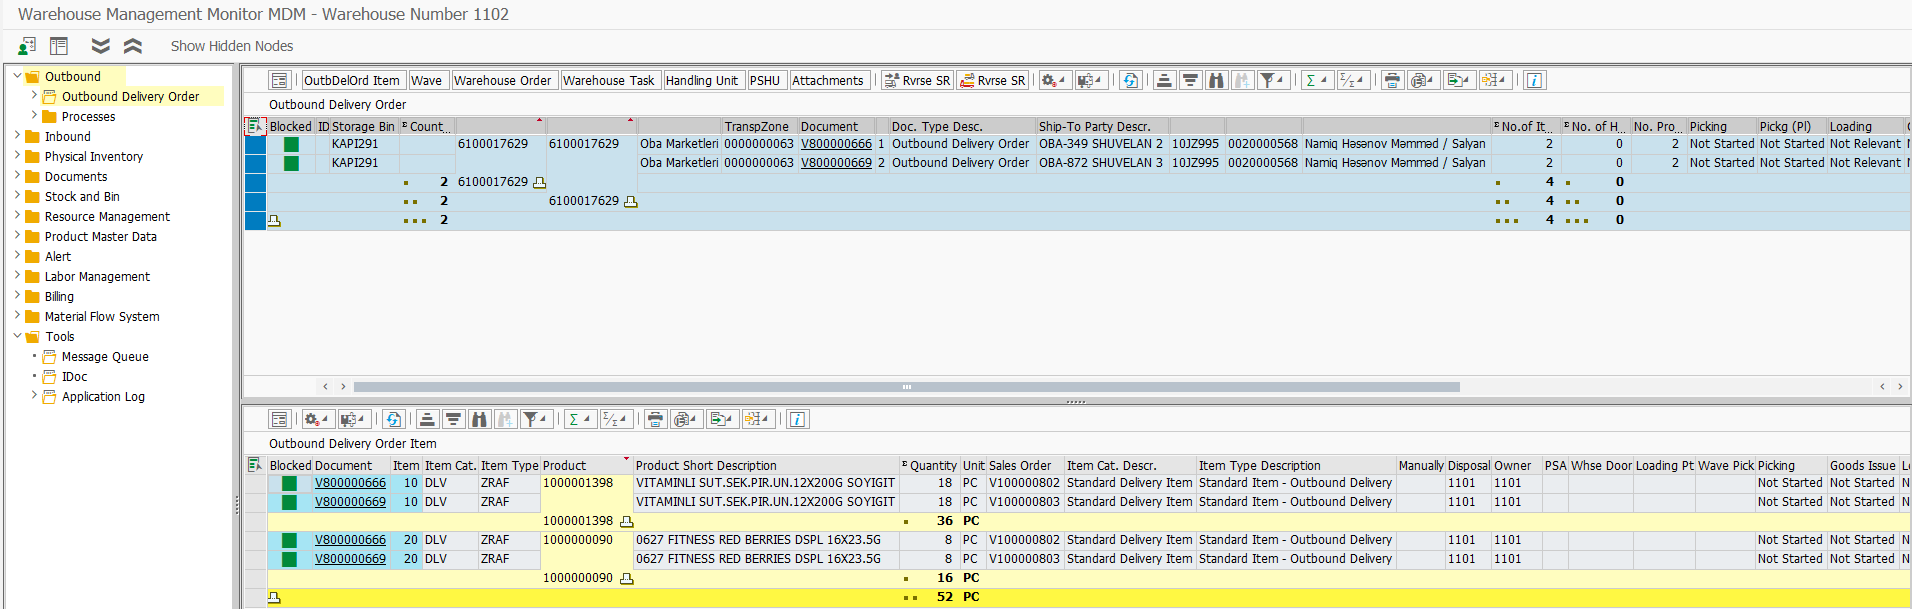The height and width of the screenshot is (609, 1912).
Task: Click the sort ascending icon in the Item toolbar
Action: click(x=427, y=420)
